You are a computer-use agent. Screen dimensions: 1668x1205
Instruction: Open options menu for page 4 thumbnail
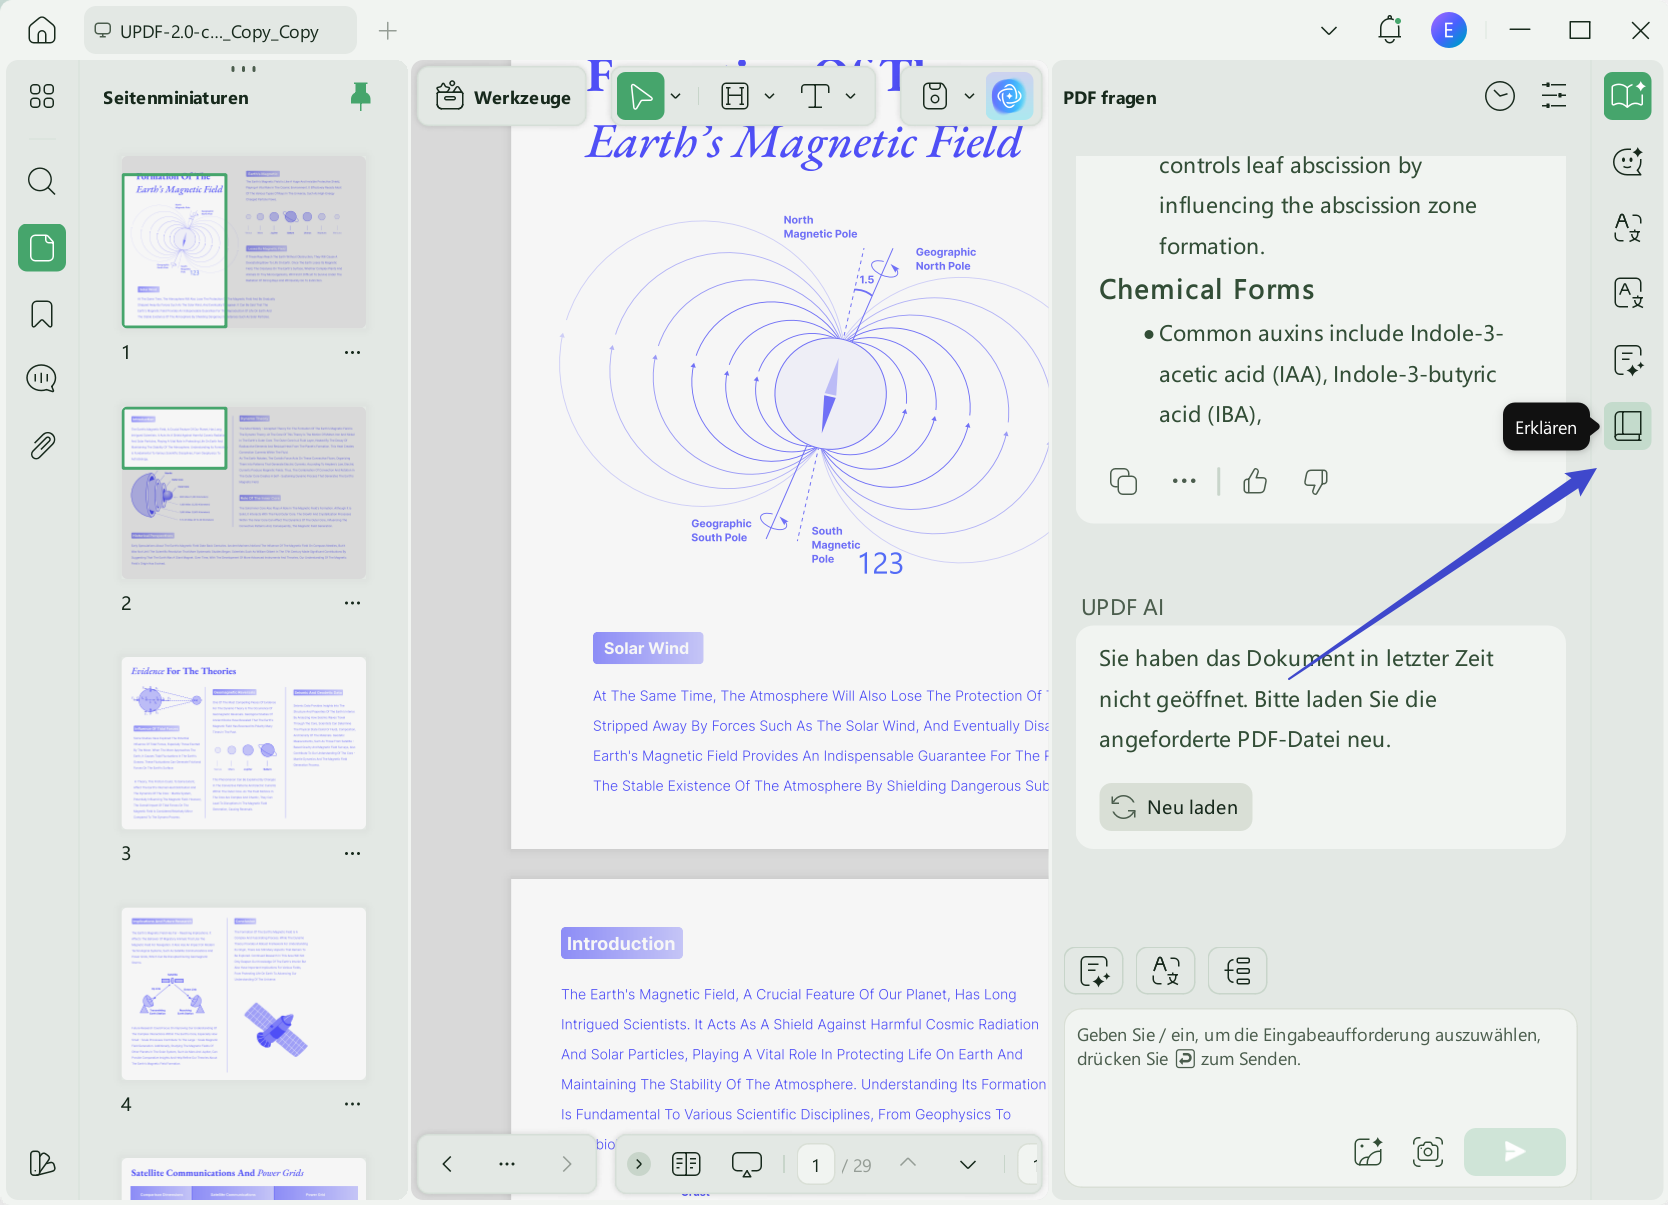(x=352, y=1104)
